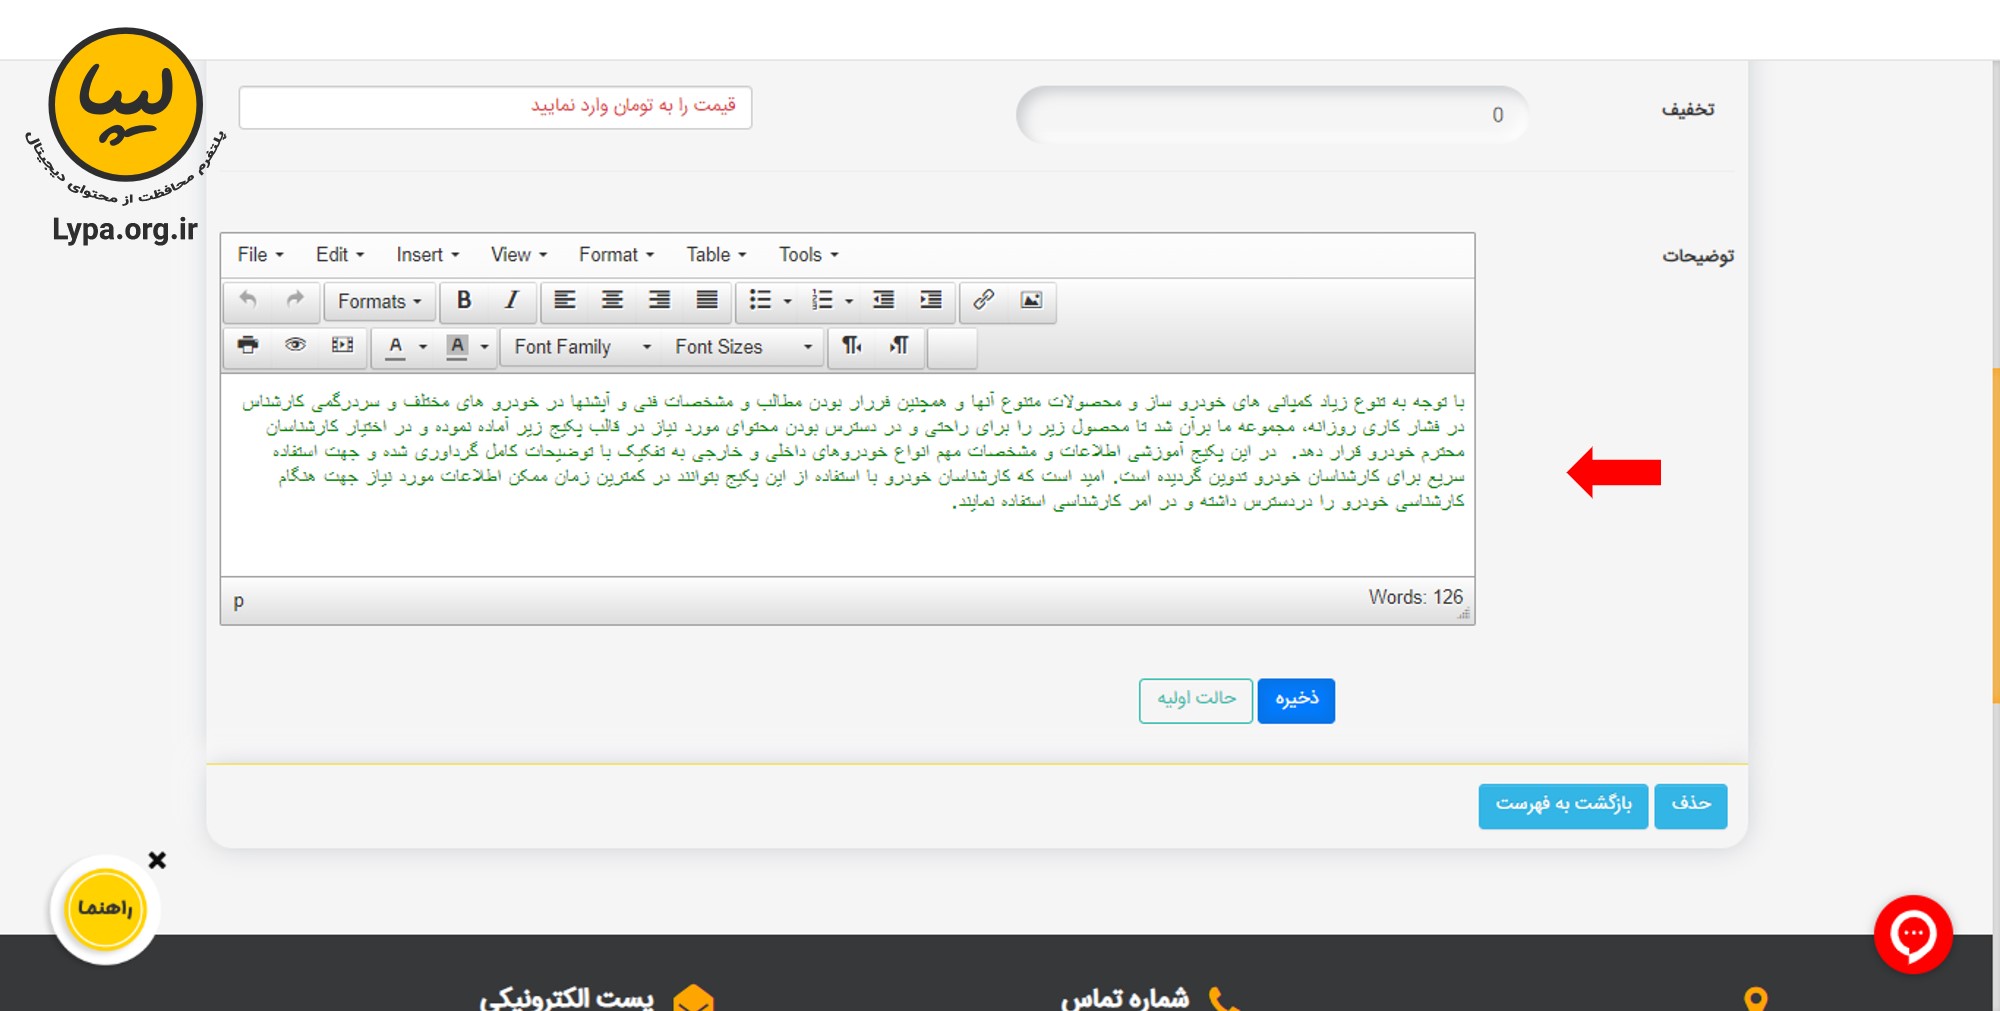
Task: Open the View menu
Action: 518,255
